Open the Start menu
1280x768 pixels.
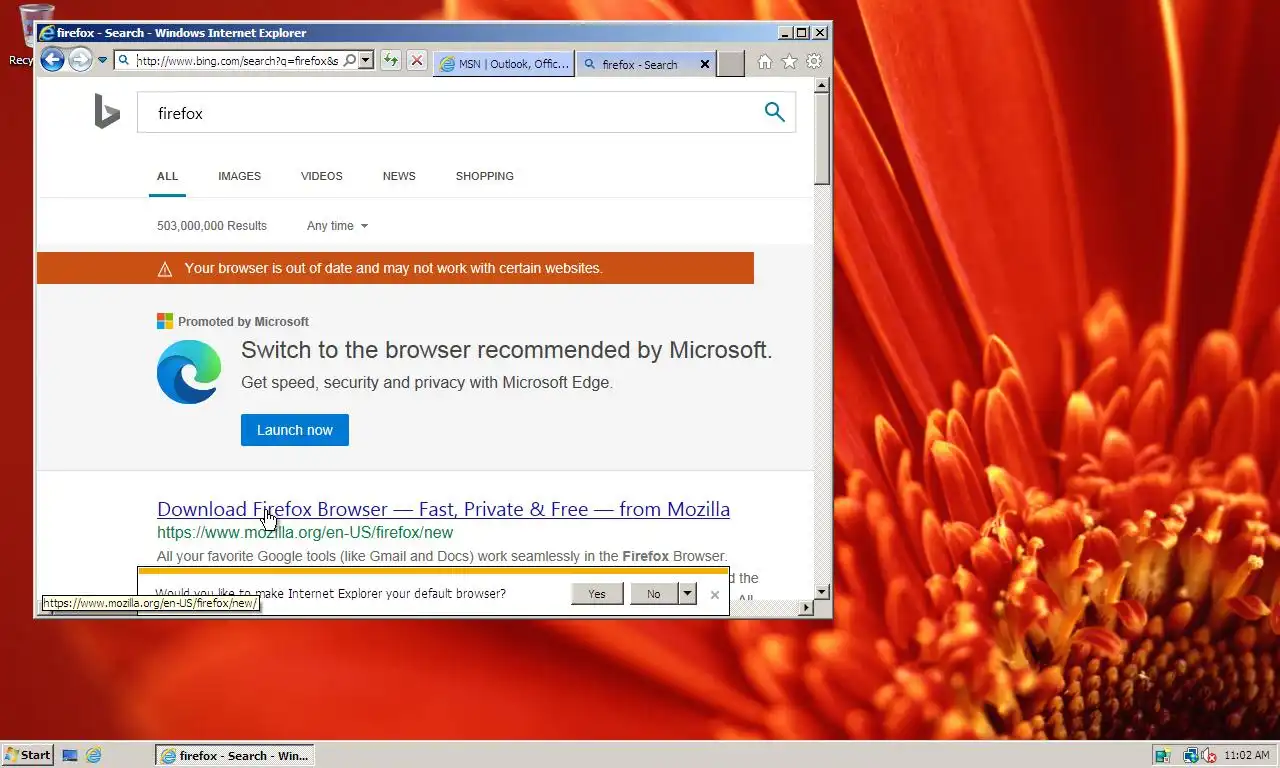click(27, 755)
